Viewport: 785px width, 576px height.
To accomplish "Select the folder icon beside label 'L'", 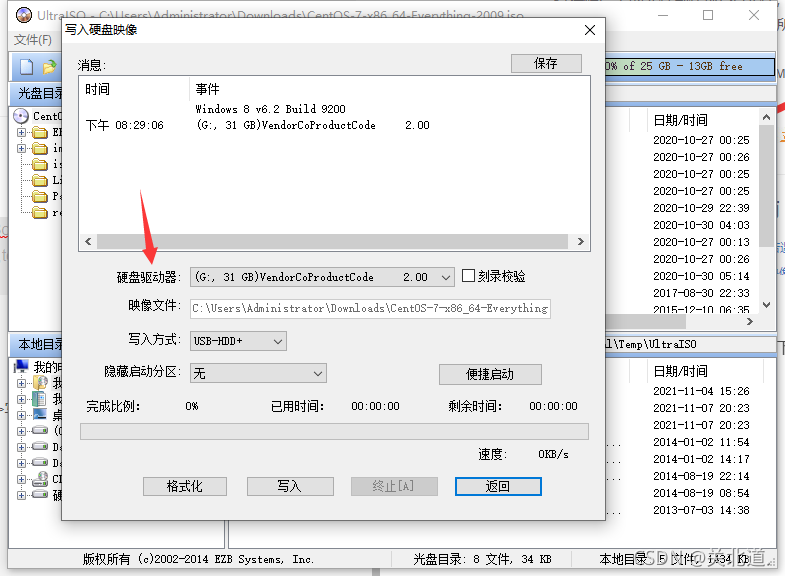I will tap(40, 180).
